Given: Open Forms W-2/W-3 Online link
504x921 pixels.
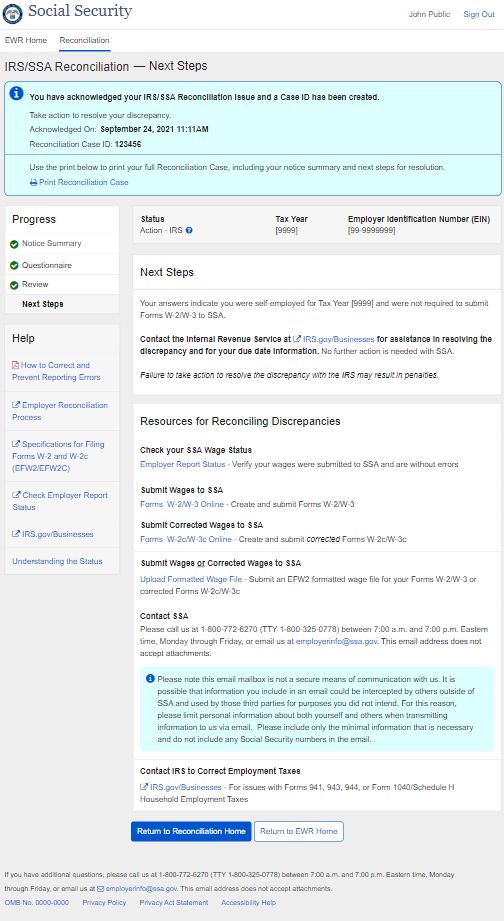Looking at the screenshot, I should (182, 504).
